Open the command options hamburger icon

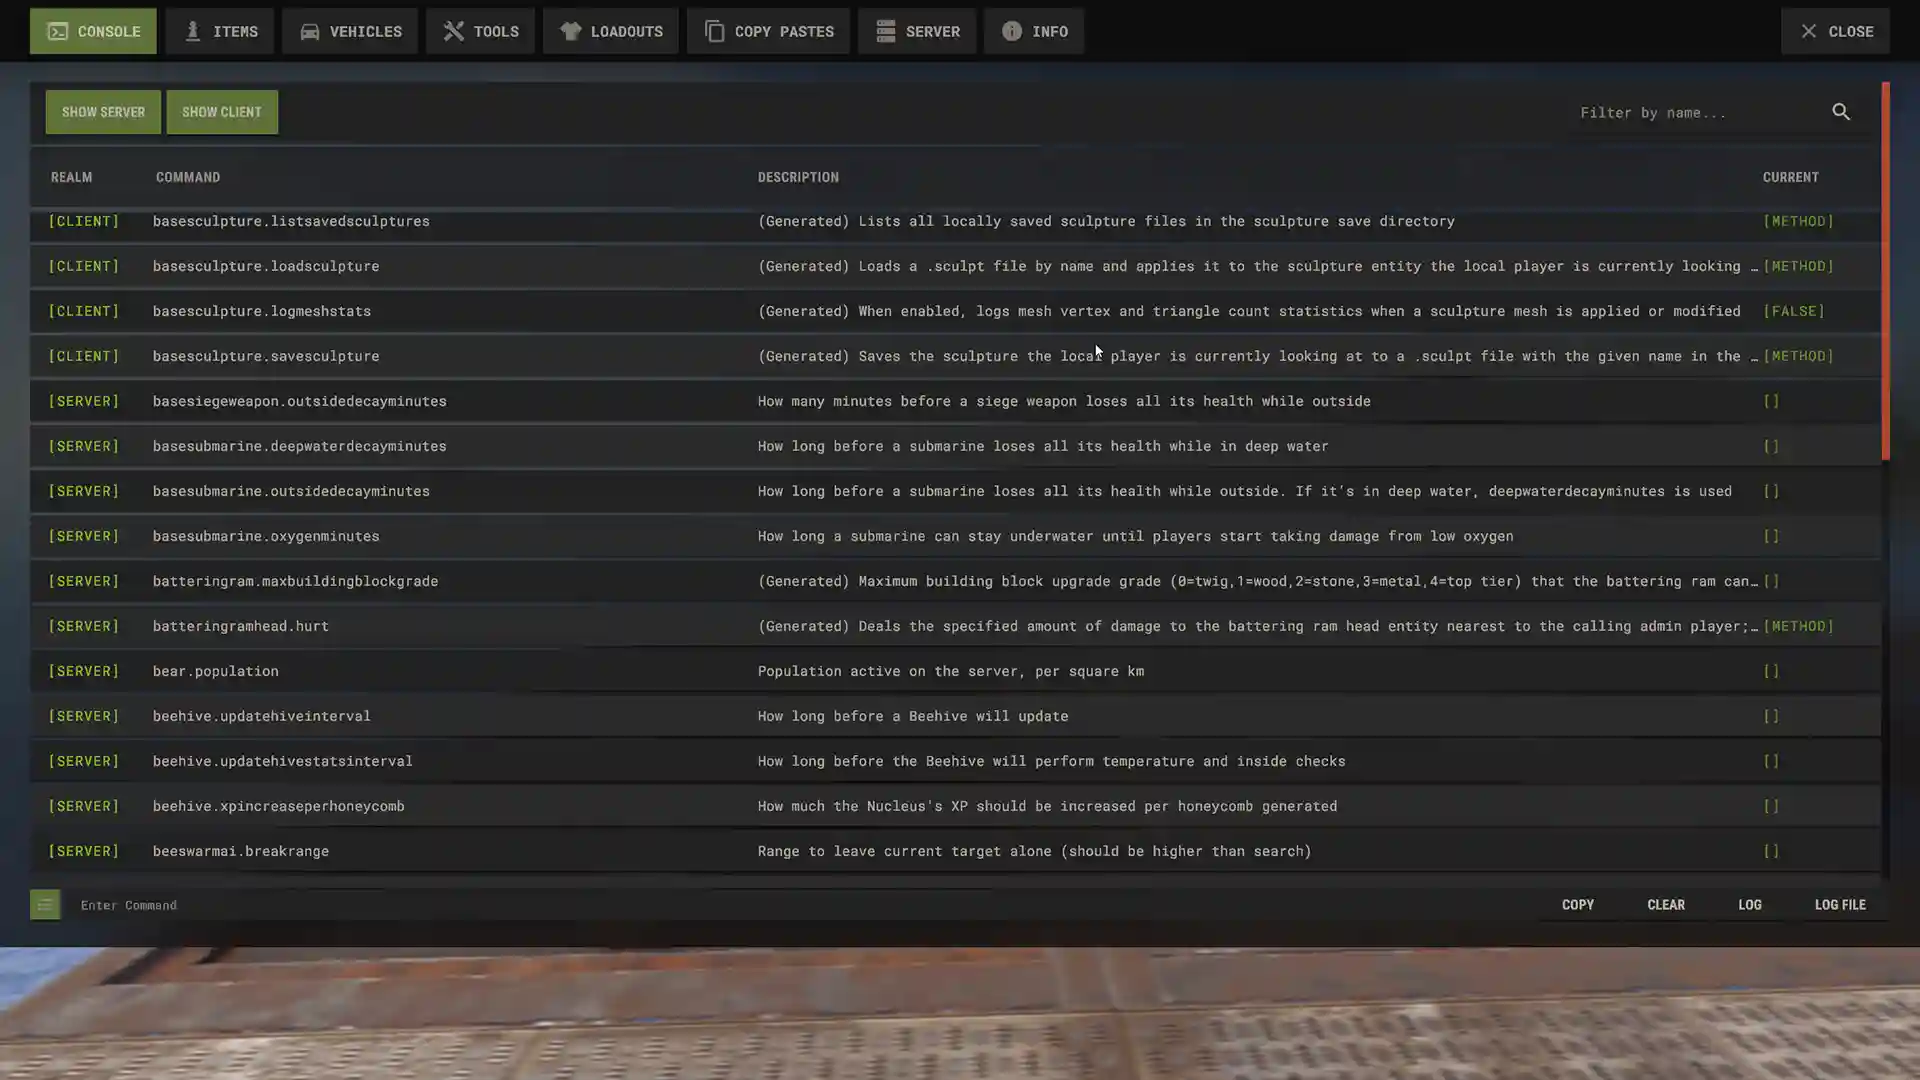pos(45,904)
